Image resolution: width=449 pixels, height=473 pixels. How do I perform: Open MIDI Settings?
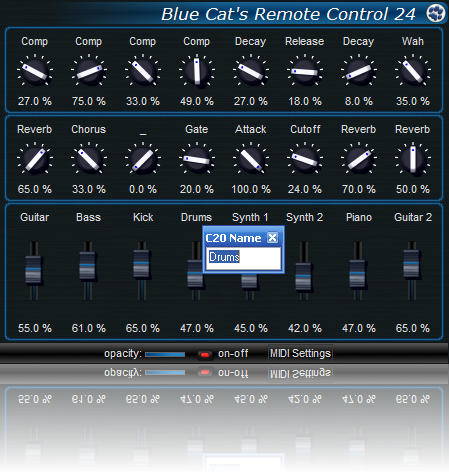click(300, 353)
